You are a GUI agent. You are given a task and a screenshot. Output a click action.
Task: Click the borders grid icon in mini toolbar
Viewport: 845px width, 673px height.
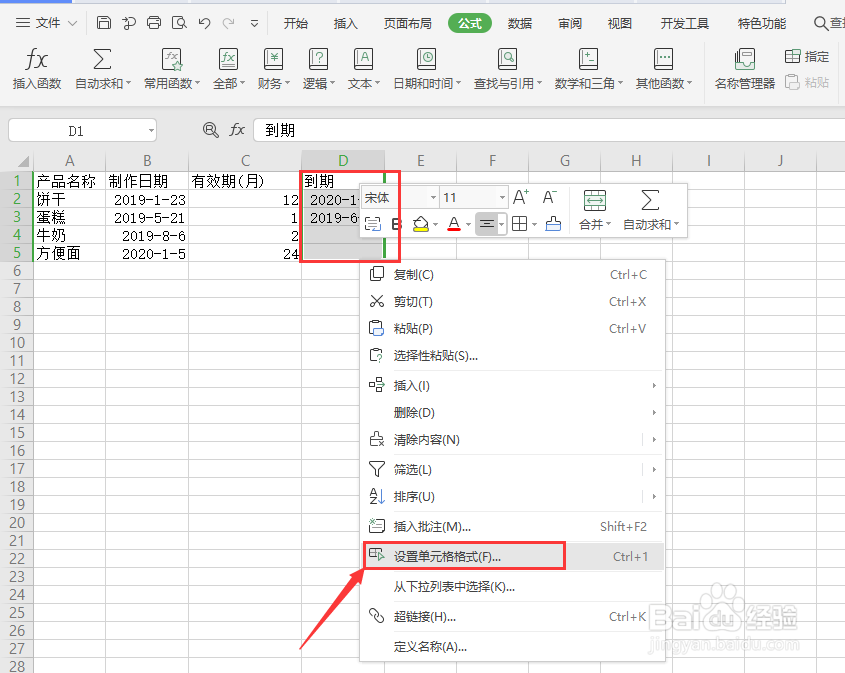520,223
